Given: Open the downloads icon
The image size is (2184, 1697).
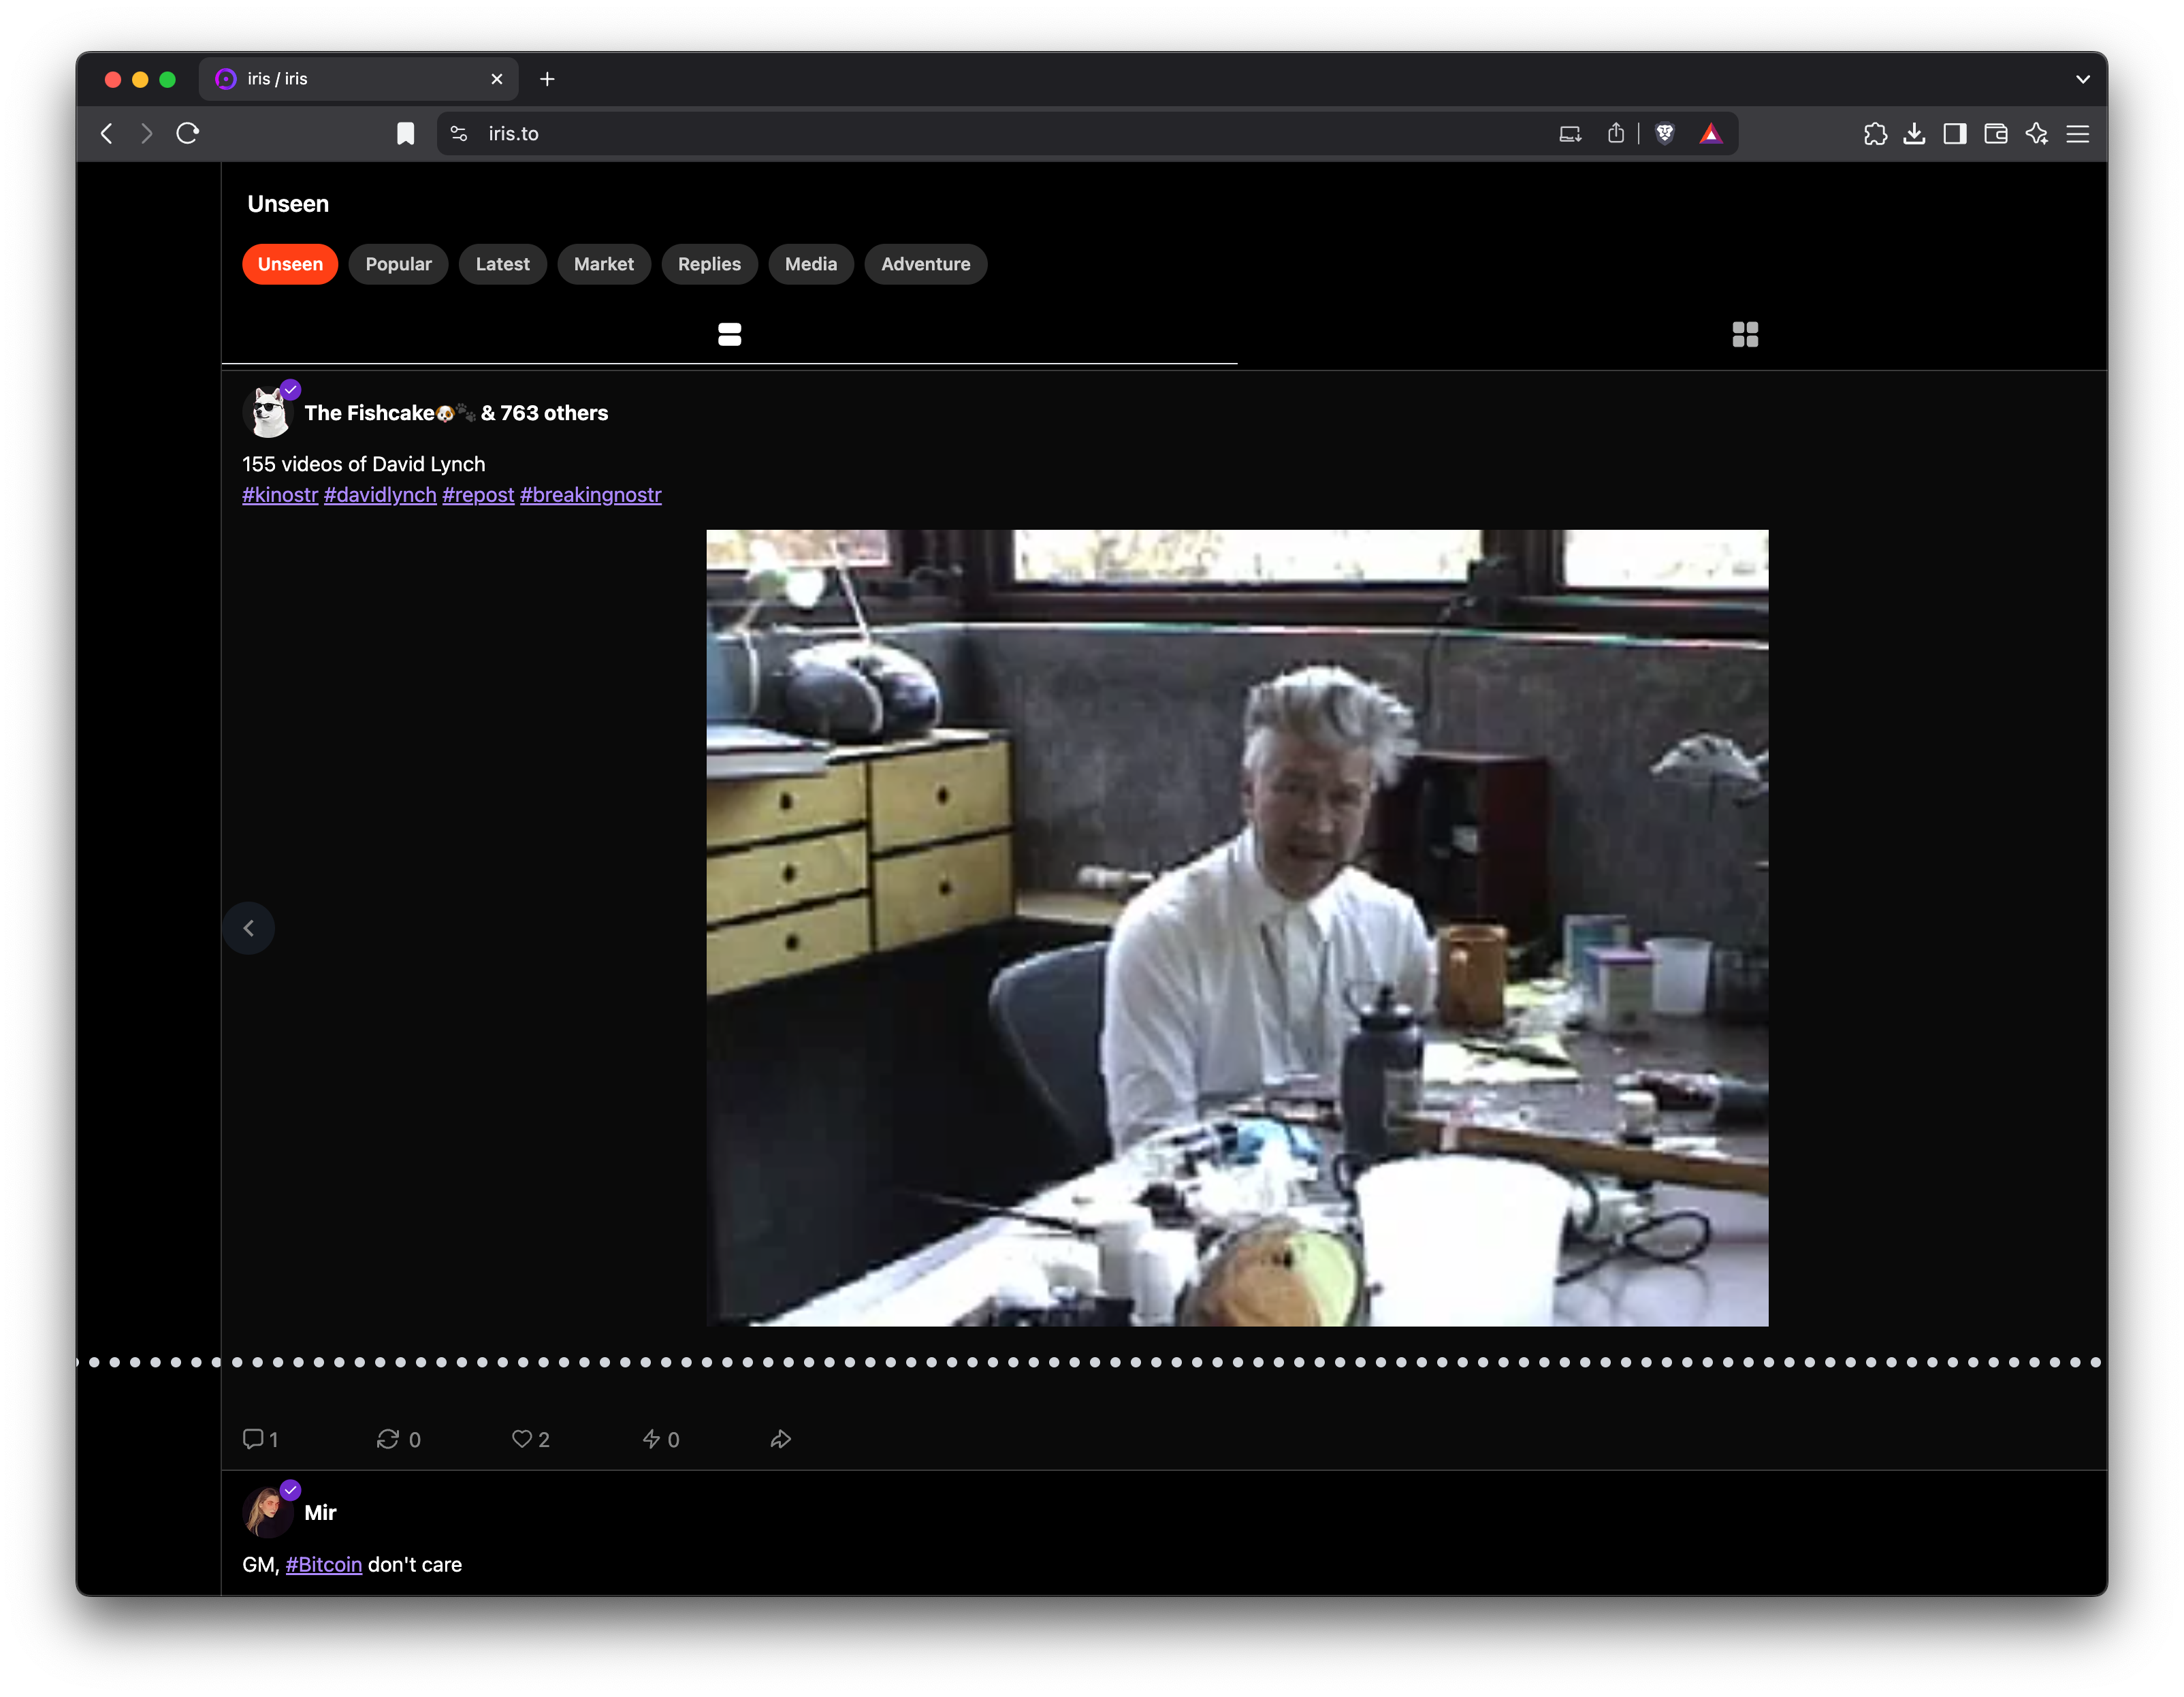Looking at the screenshot, I should (1914, 133).
